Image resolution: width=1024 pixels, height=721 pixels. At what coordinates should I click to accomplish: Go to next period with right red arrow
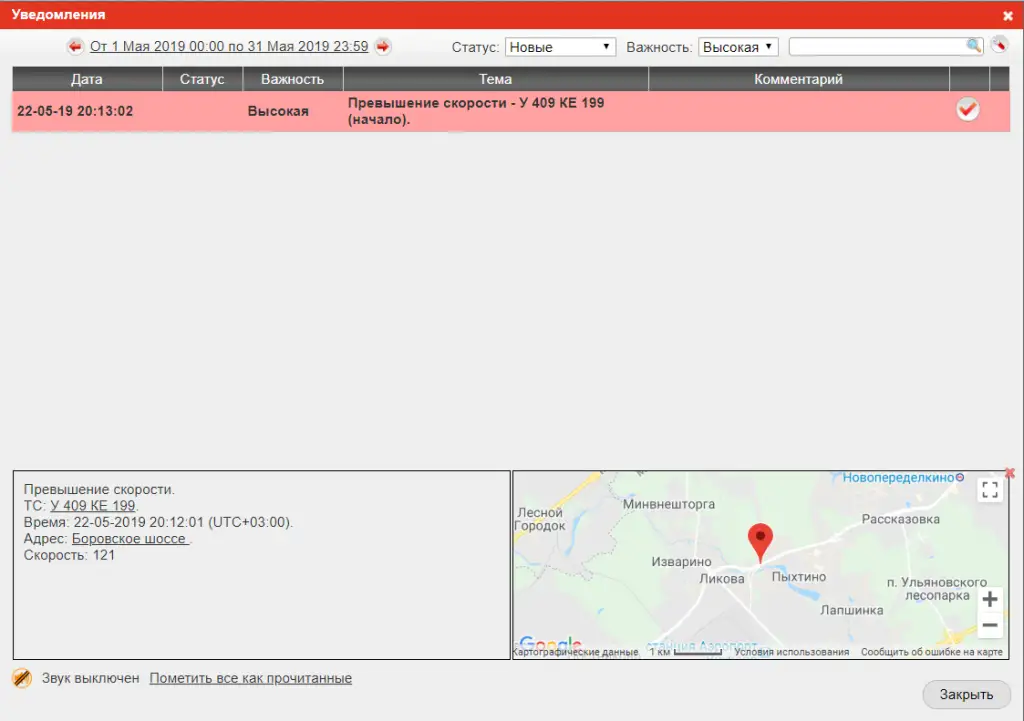[x=382, y=47]
